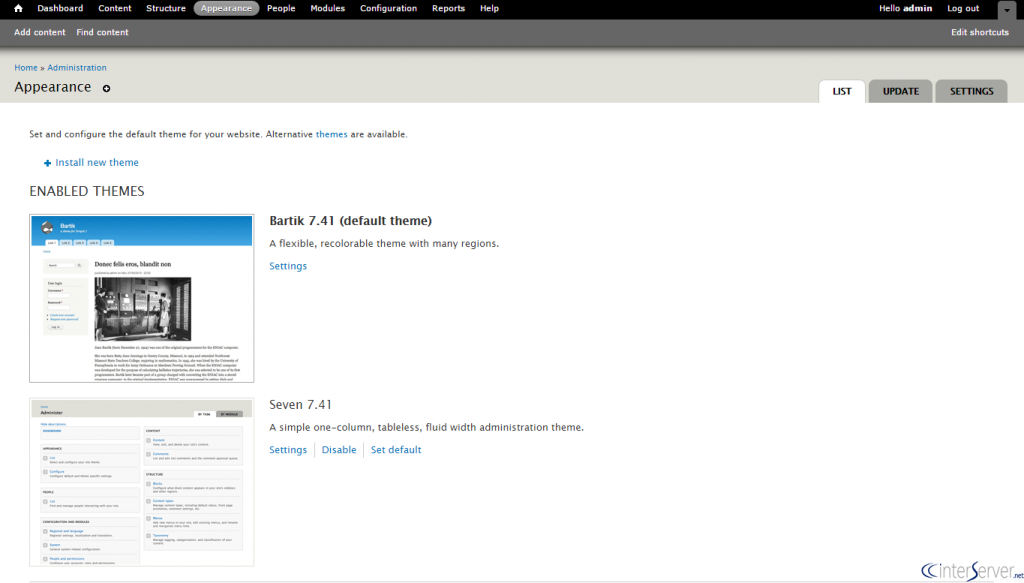Switch to the UPDATE tab
This screenshot has height=583, width=1024.
tap(901, 91)
